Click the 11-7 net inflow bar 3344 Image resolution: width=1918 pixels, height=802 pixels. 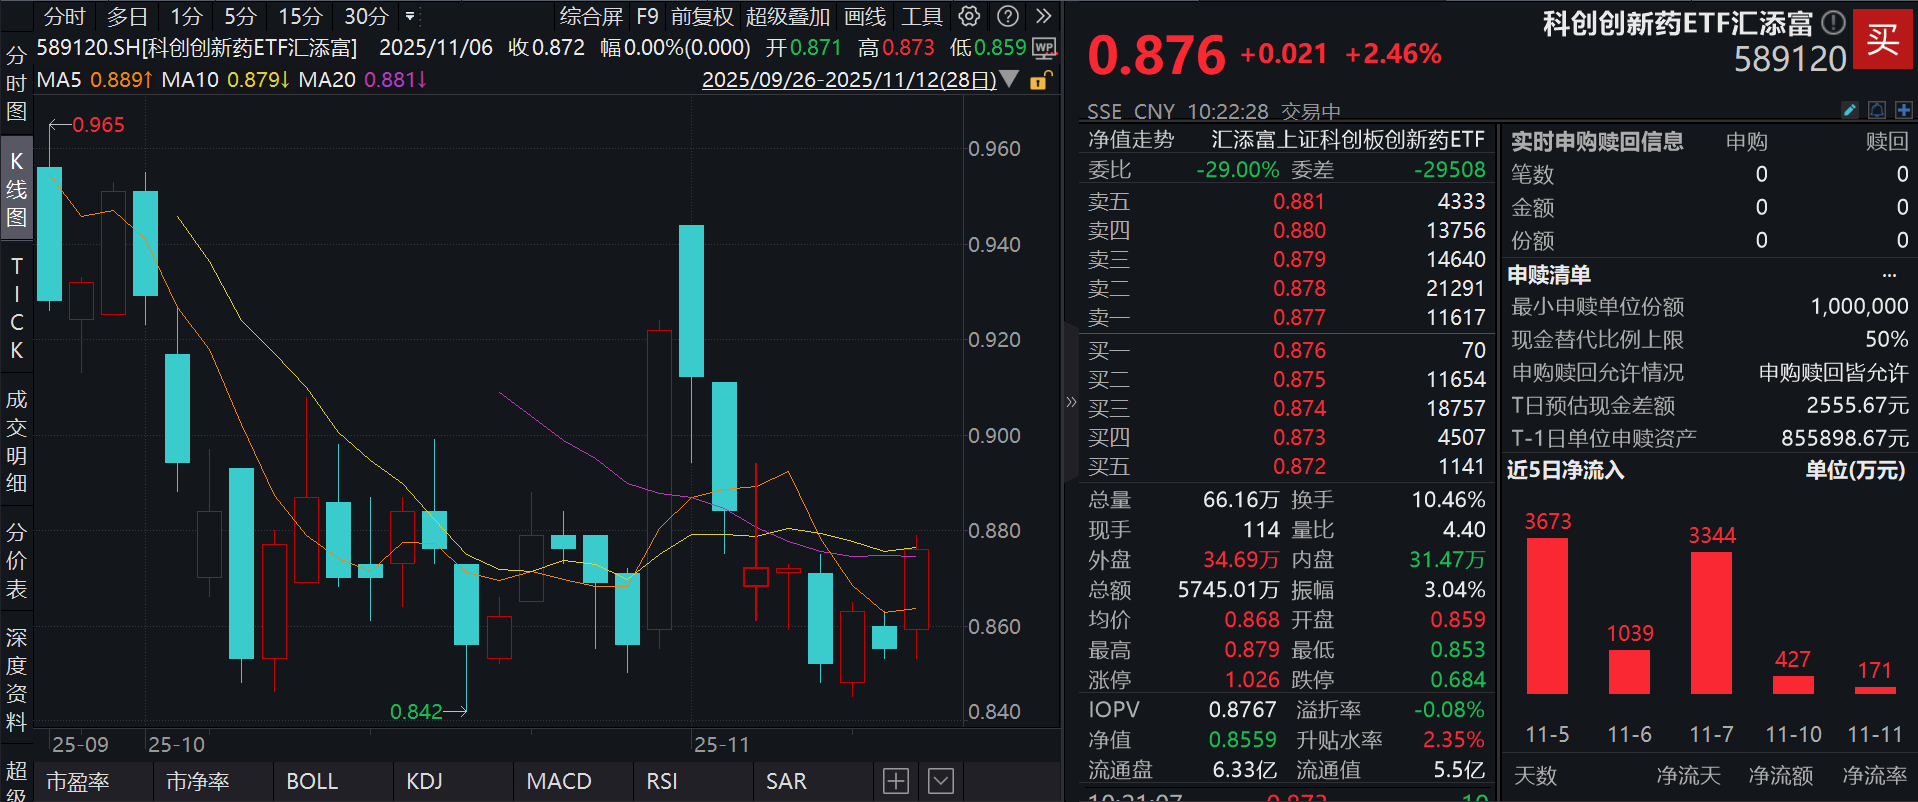coord(1711,623)
